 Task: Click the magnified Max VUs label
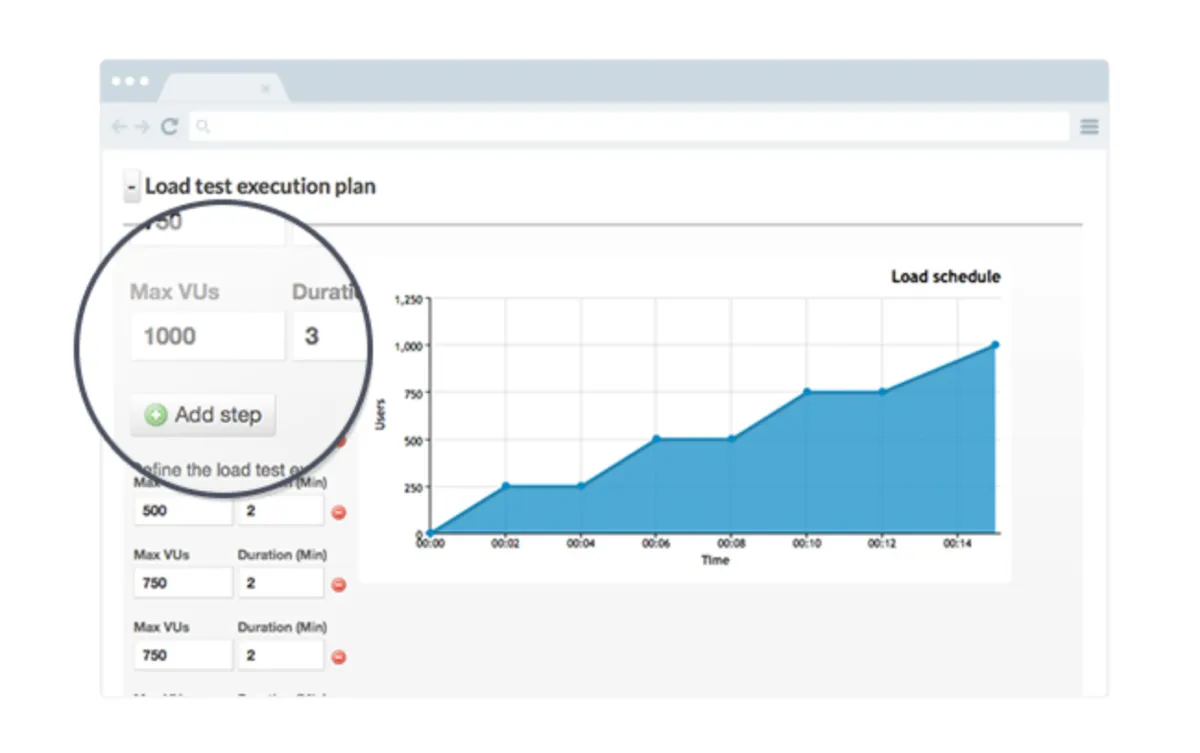[175, 293]
